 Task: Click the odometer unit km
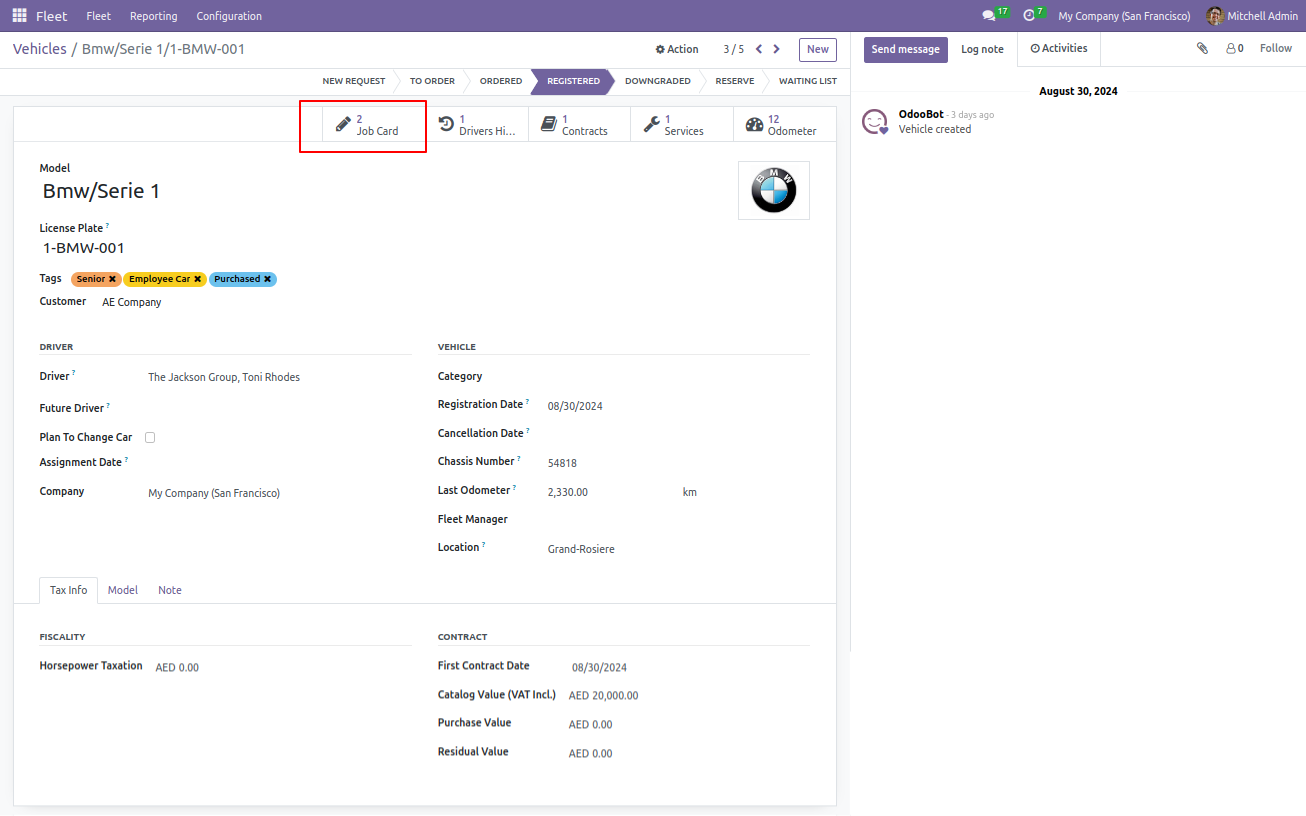(690, 492)
